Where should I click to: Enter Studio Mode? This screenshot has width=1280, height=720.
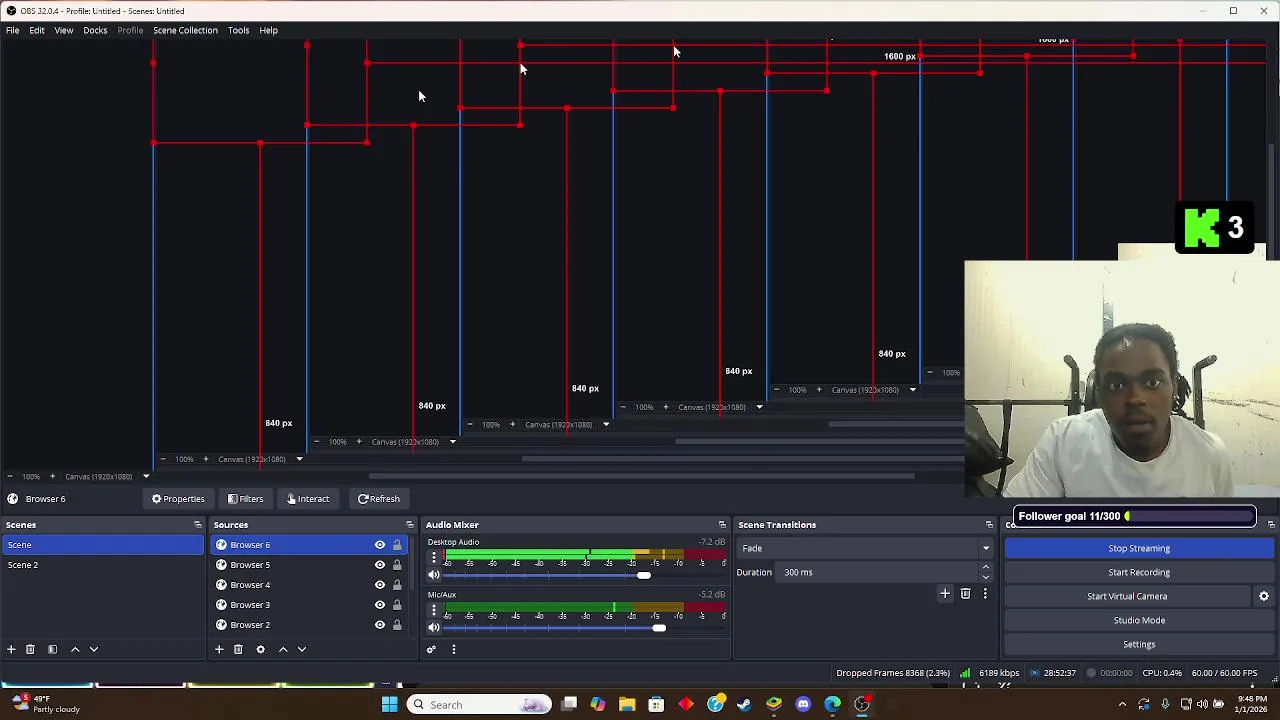click(1139, 620)
